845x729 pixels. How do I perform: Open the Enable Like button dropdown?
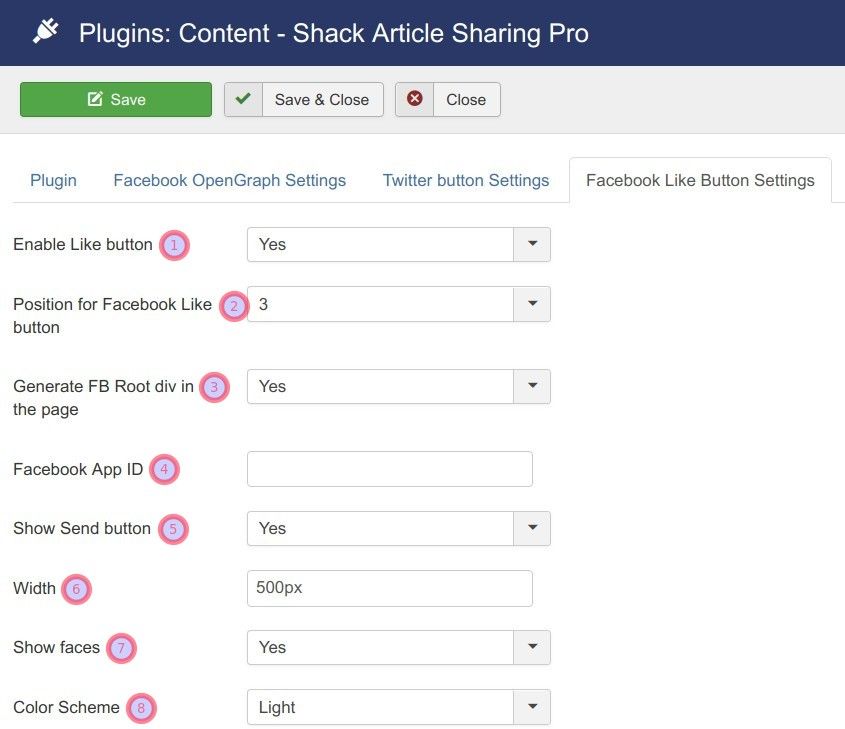(x=532, y=244)
